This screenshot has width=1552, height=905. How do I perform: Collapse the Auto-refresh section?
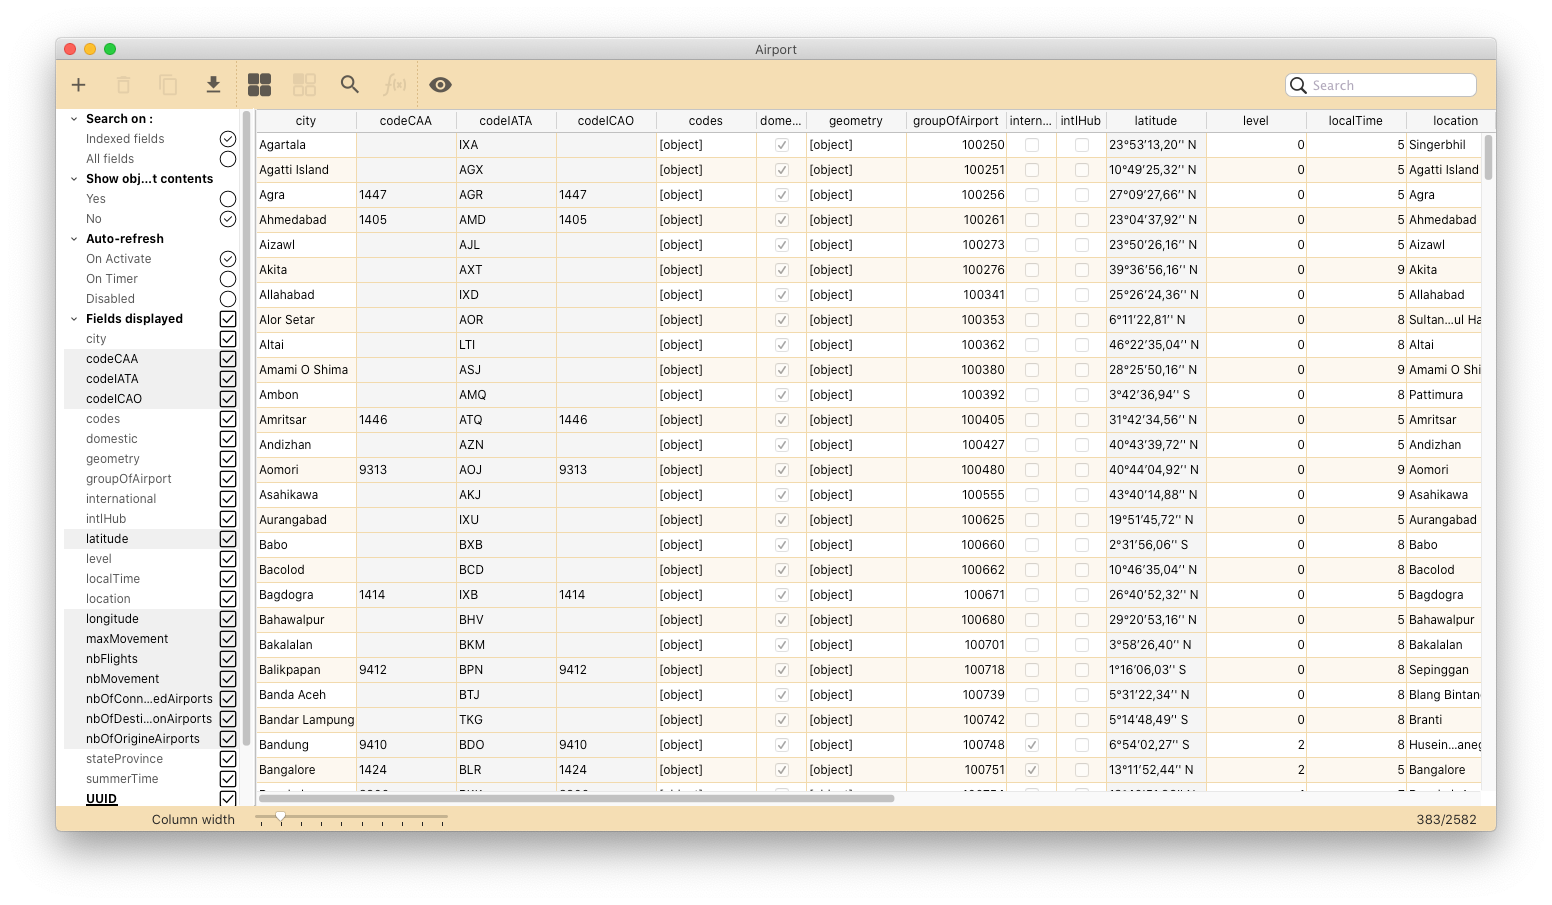click(73, 239)
